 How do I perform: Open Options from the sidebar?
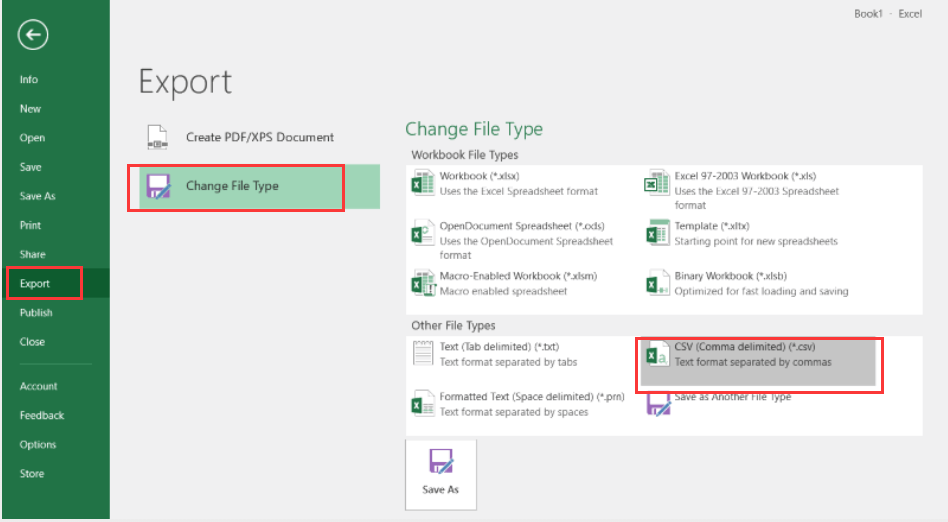coord(38,445)
